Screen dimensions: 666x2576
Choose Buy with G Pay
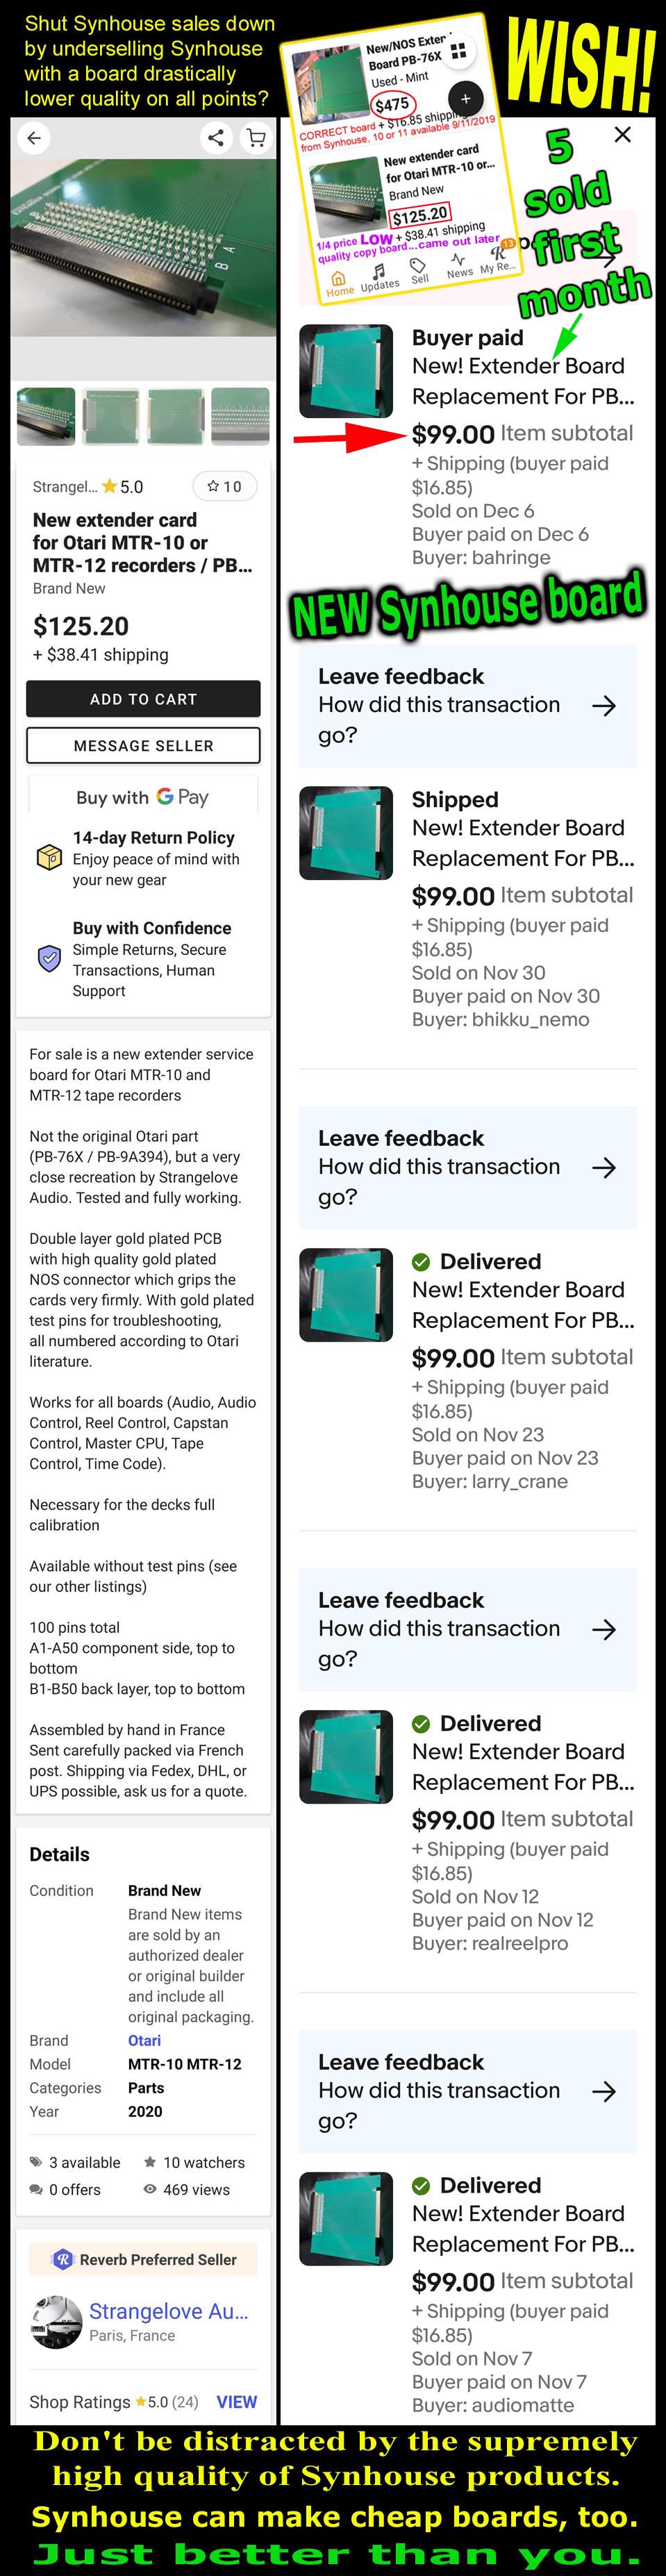pos(143,797)
